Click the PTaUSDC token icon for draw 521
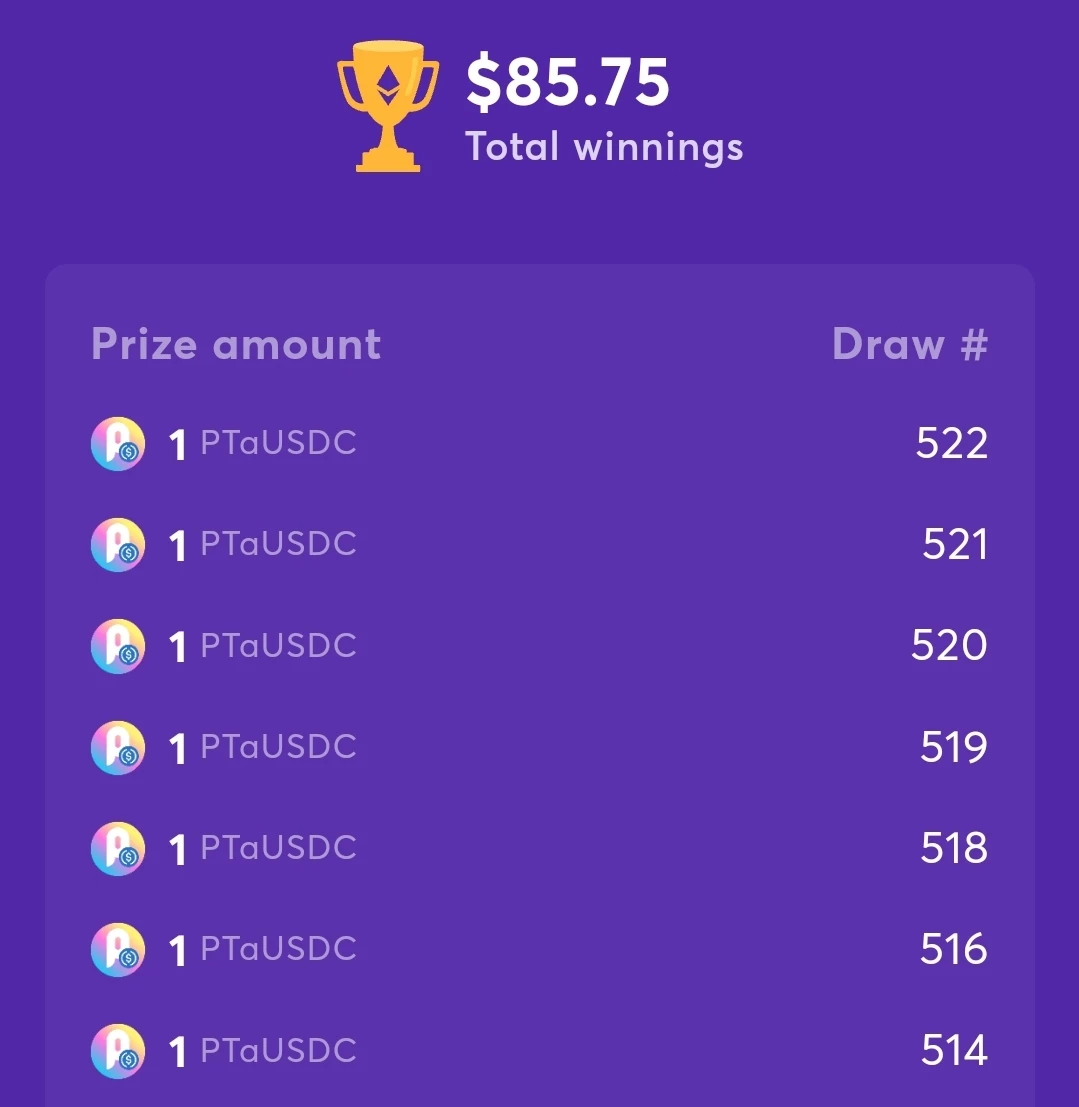 (118, 545)
